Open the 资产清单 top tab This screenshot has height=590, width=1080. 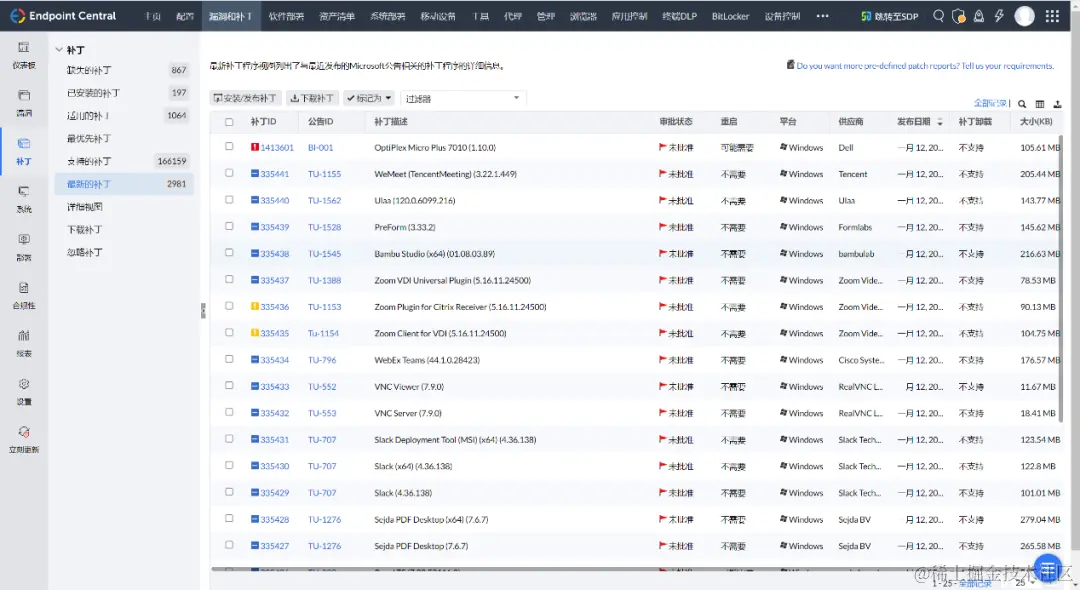pos(337,16)
